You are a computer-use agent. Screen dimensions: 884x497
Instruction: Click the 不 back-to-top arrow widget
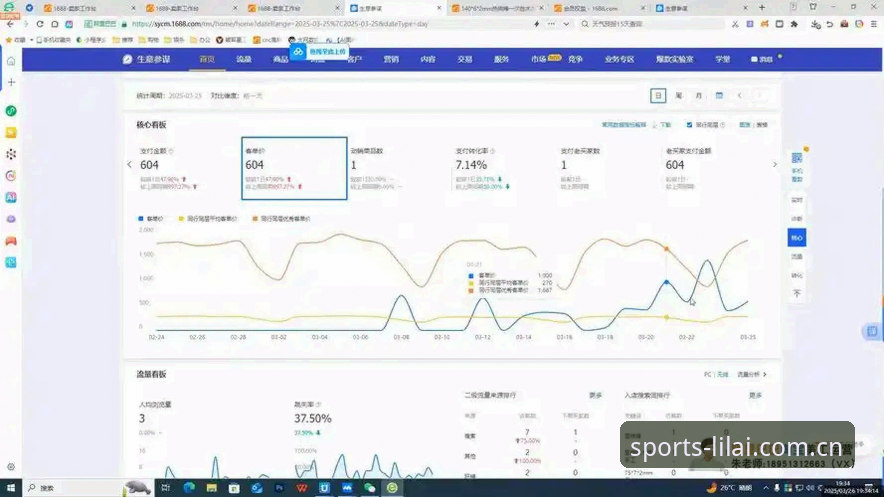coord(797,294)
